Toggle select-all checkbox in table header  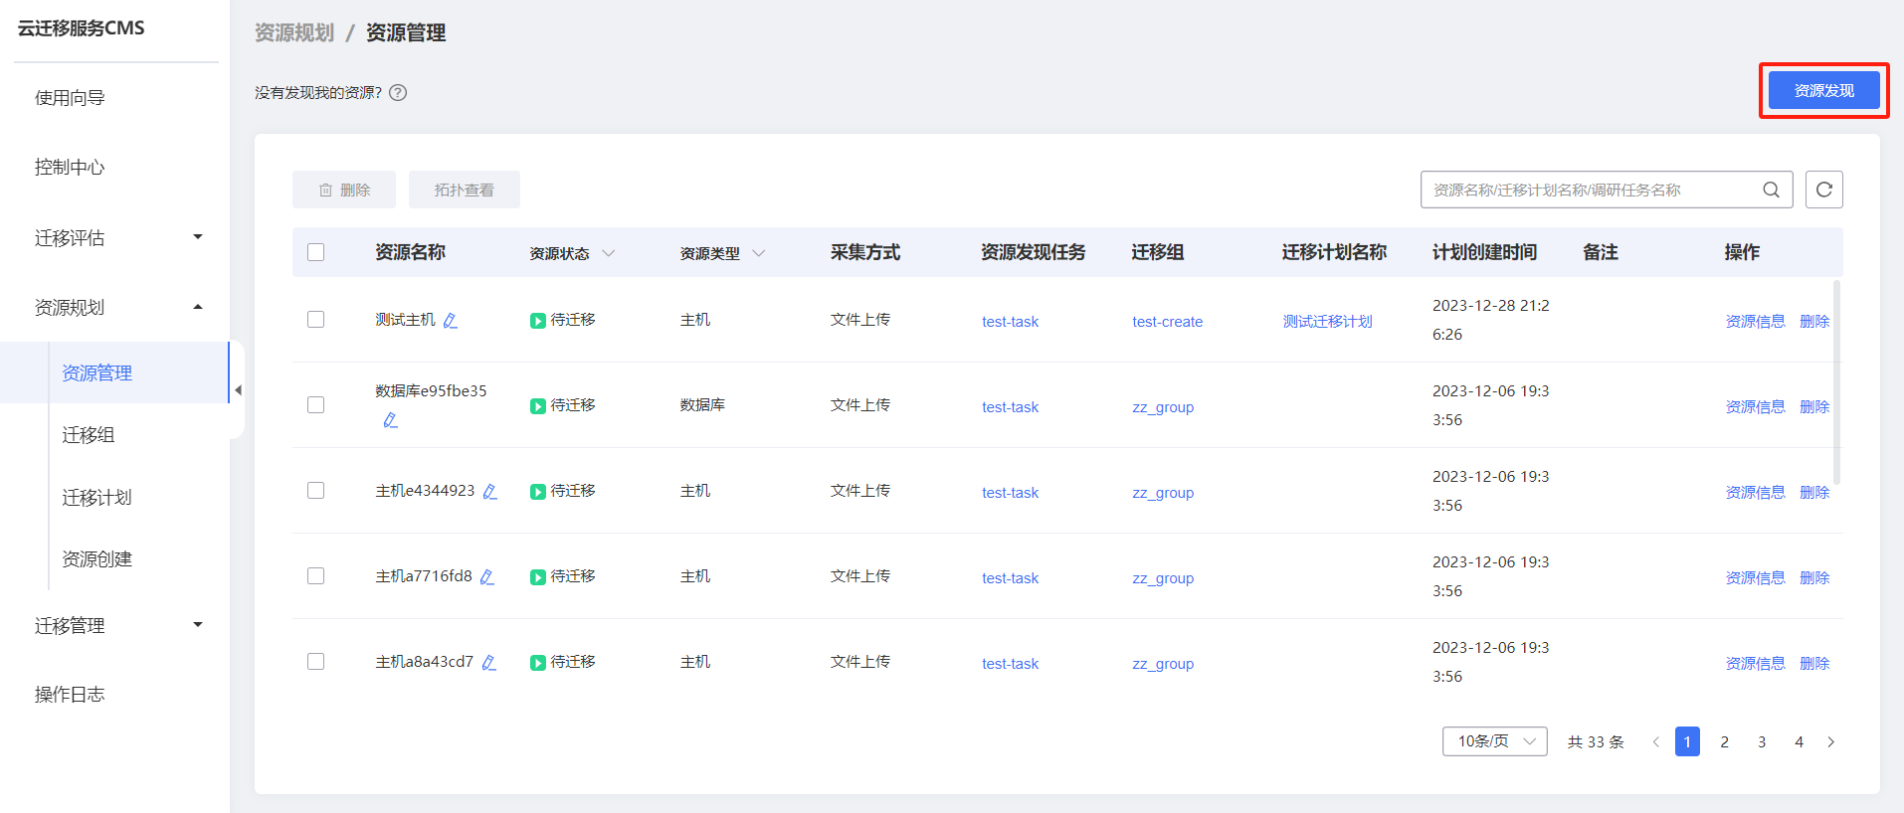(316, 252)
